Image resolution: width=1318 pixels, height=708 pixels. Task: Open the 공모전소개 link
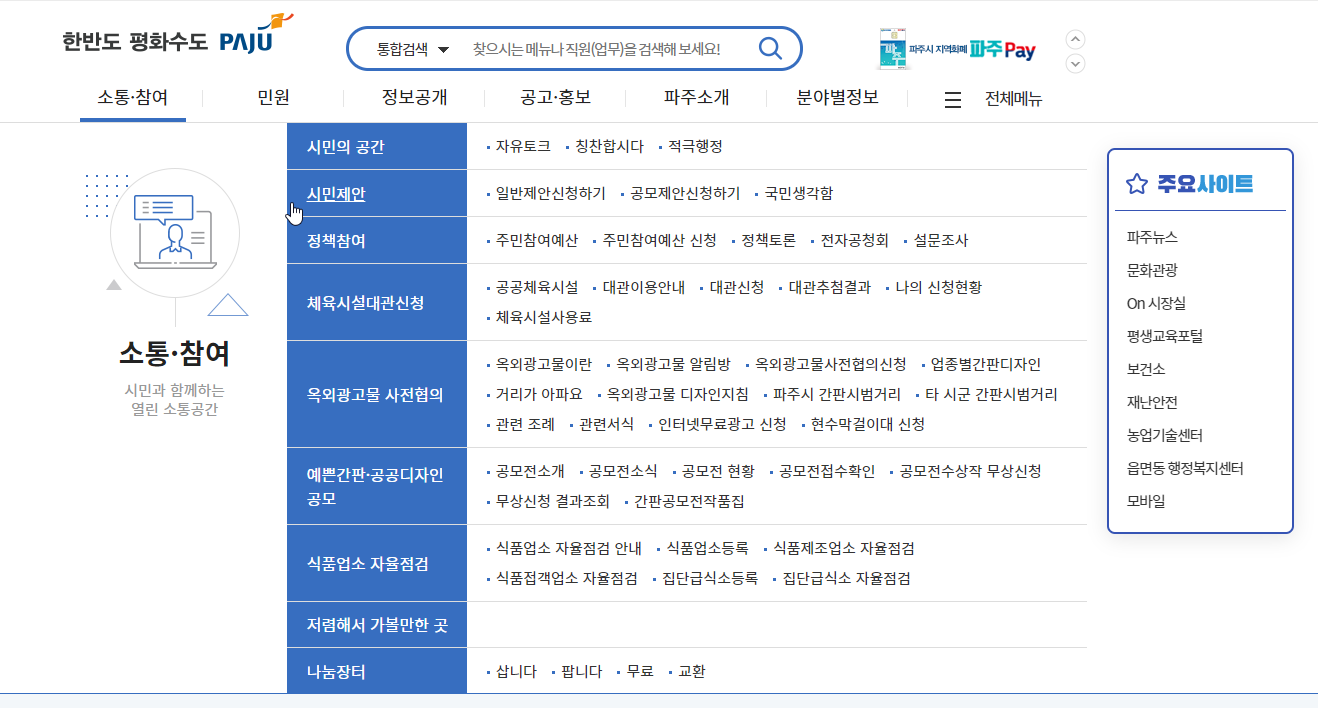pyautogui.click(x=530, y=471)
